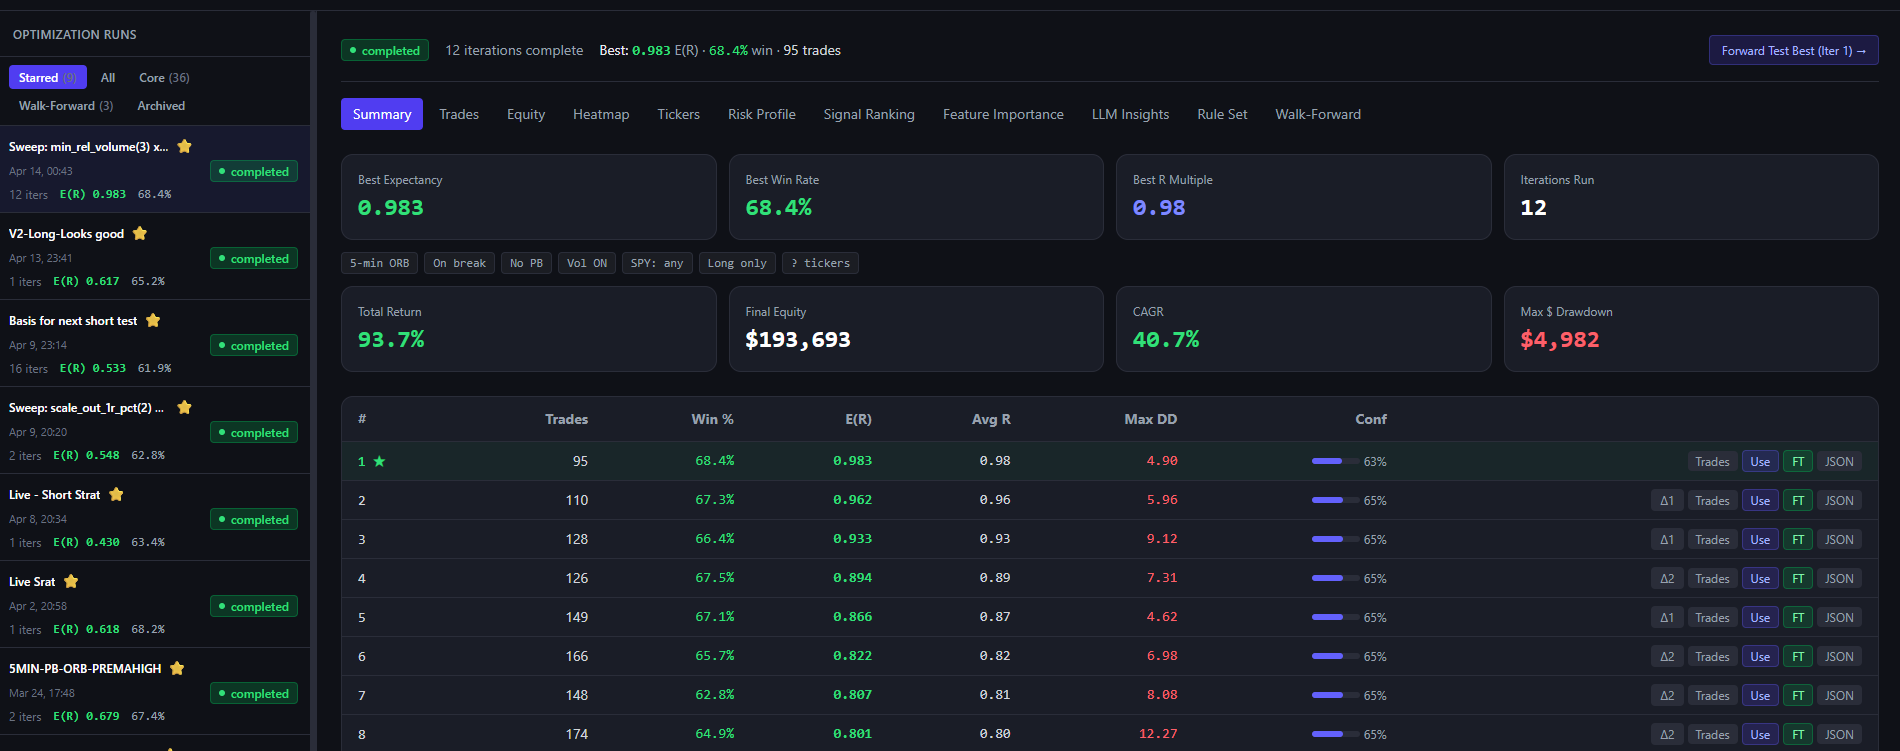Viewport: 1900px width, 751px height.
Task: Sort table by Win % column
Action: pos(712,419)
